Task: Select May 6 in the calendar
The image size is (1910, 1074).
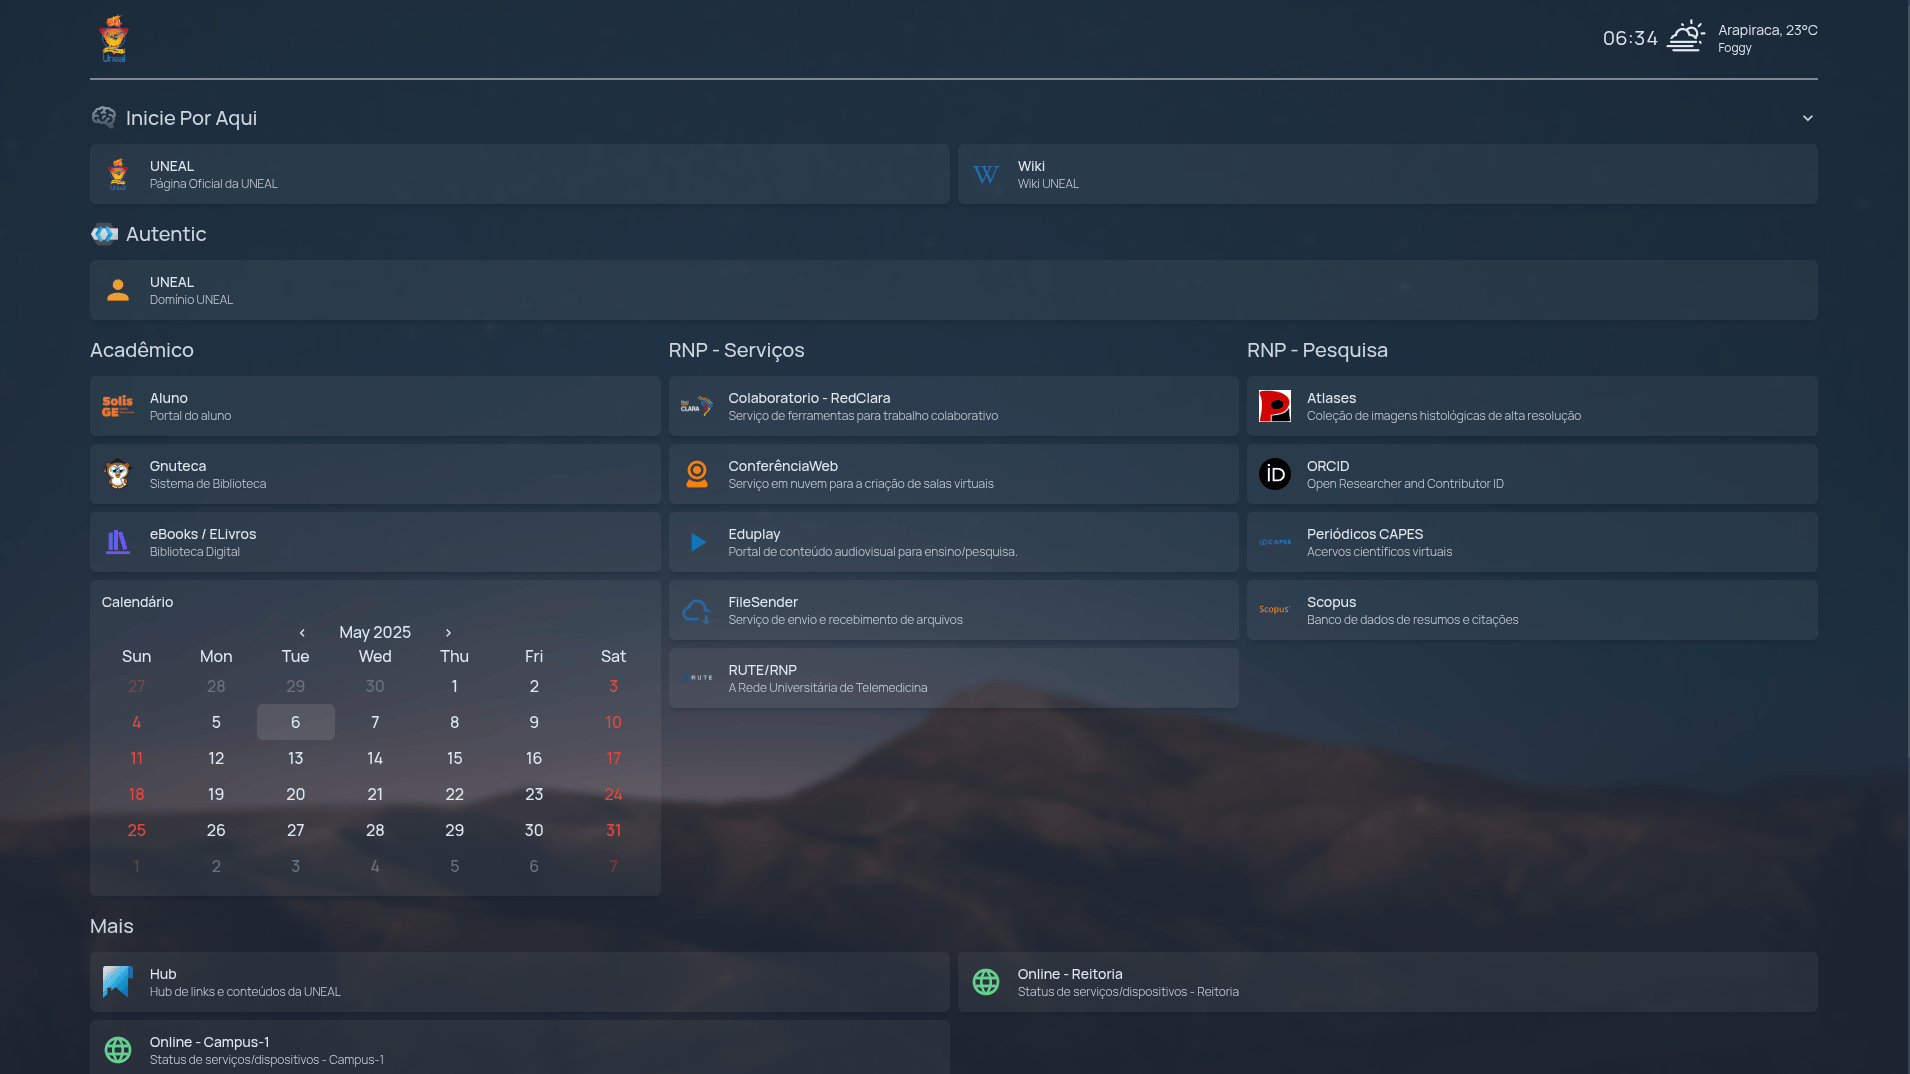Action: 296,722
